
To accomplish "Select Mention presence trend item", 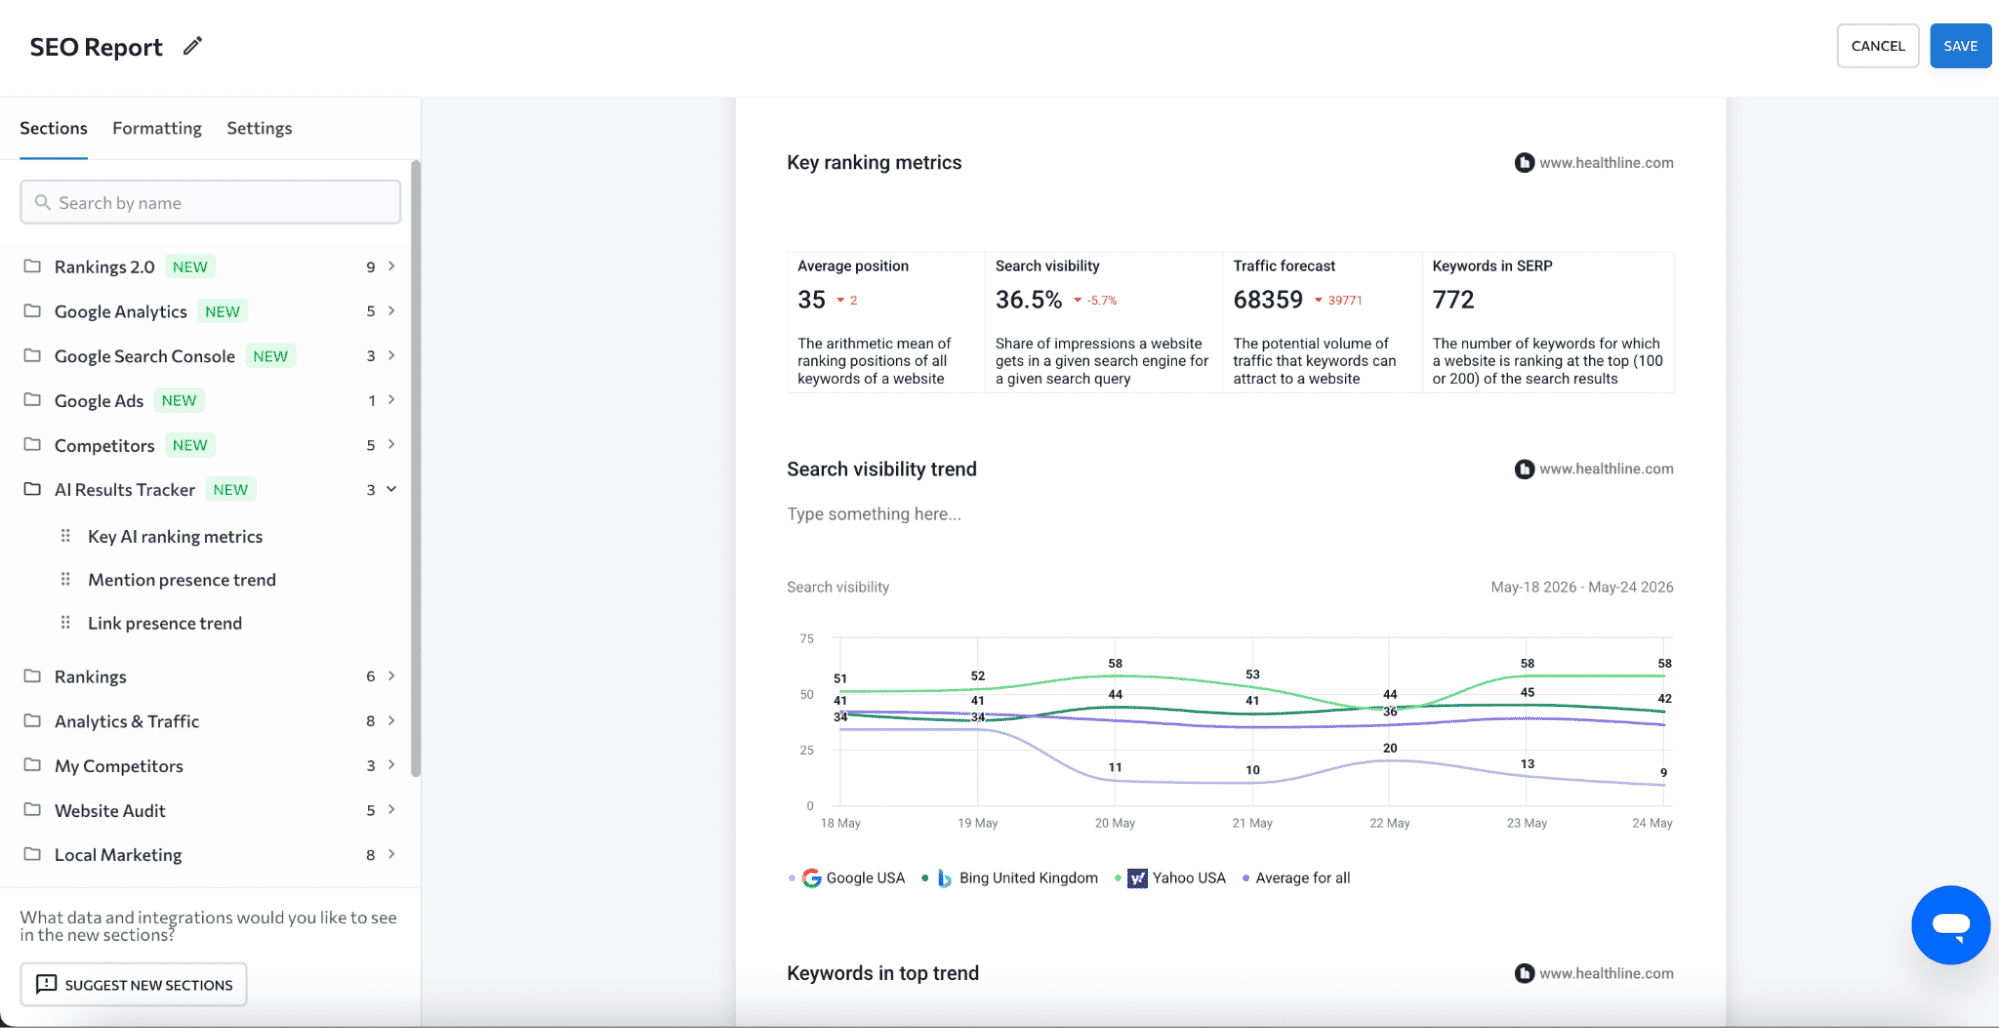I will click(x=182, y=579).
